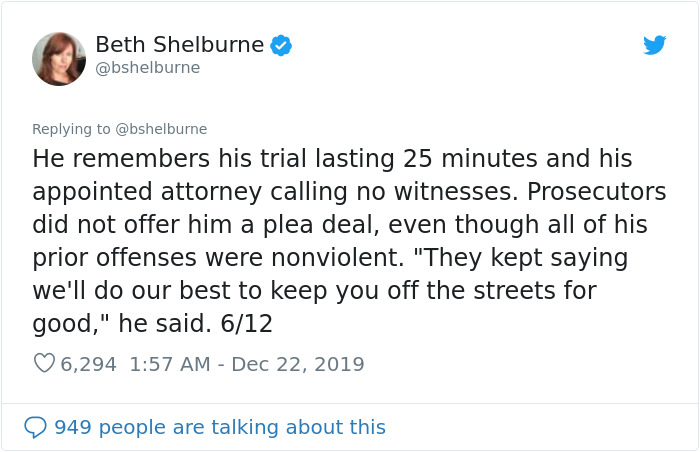Screen dimensions: 700x452
Task: Click the Dec 22, 2019 date
Action: point(298,364)
